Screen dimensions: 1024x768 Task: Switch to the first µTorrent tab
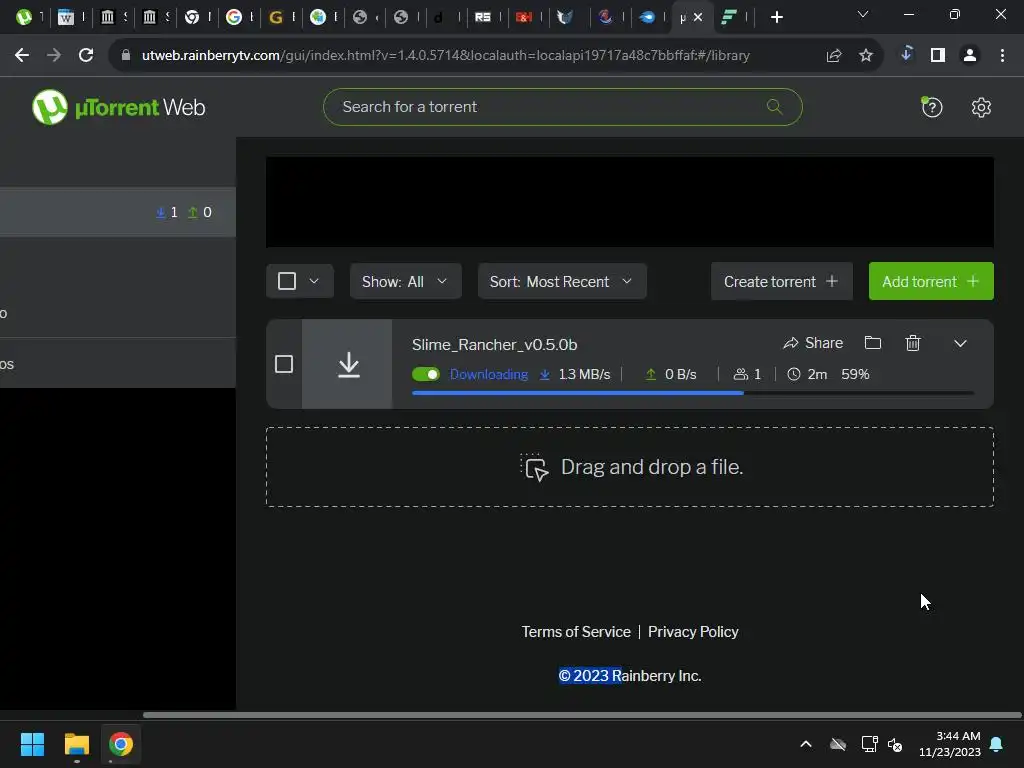30,18
